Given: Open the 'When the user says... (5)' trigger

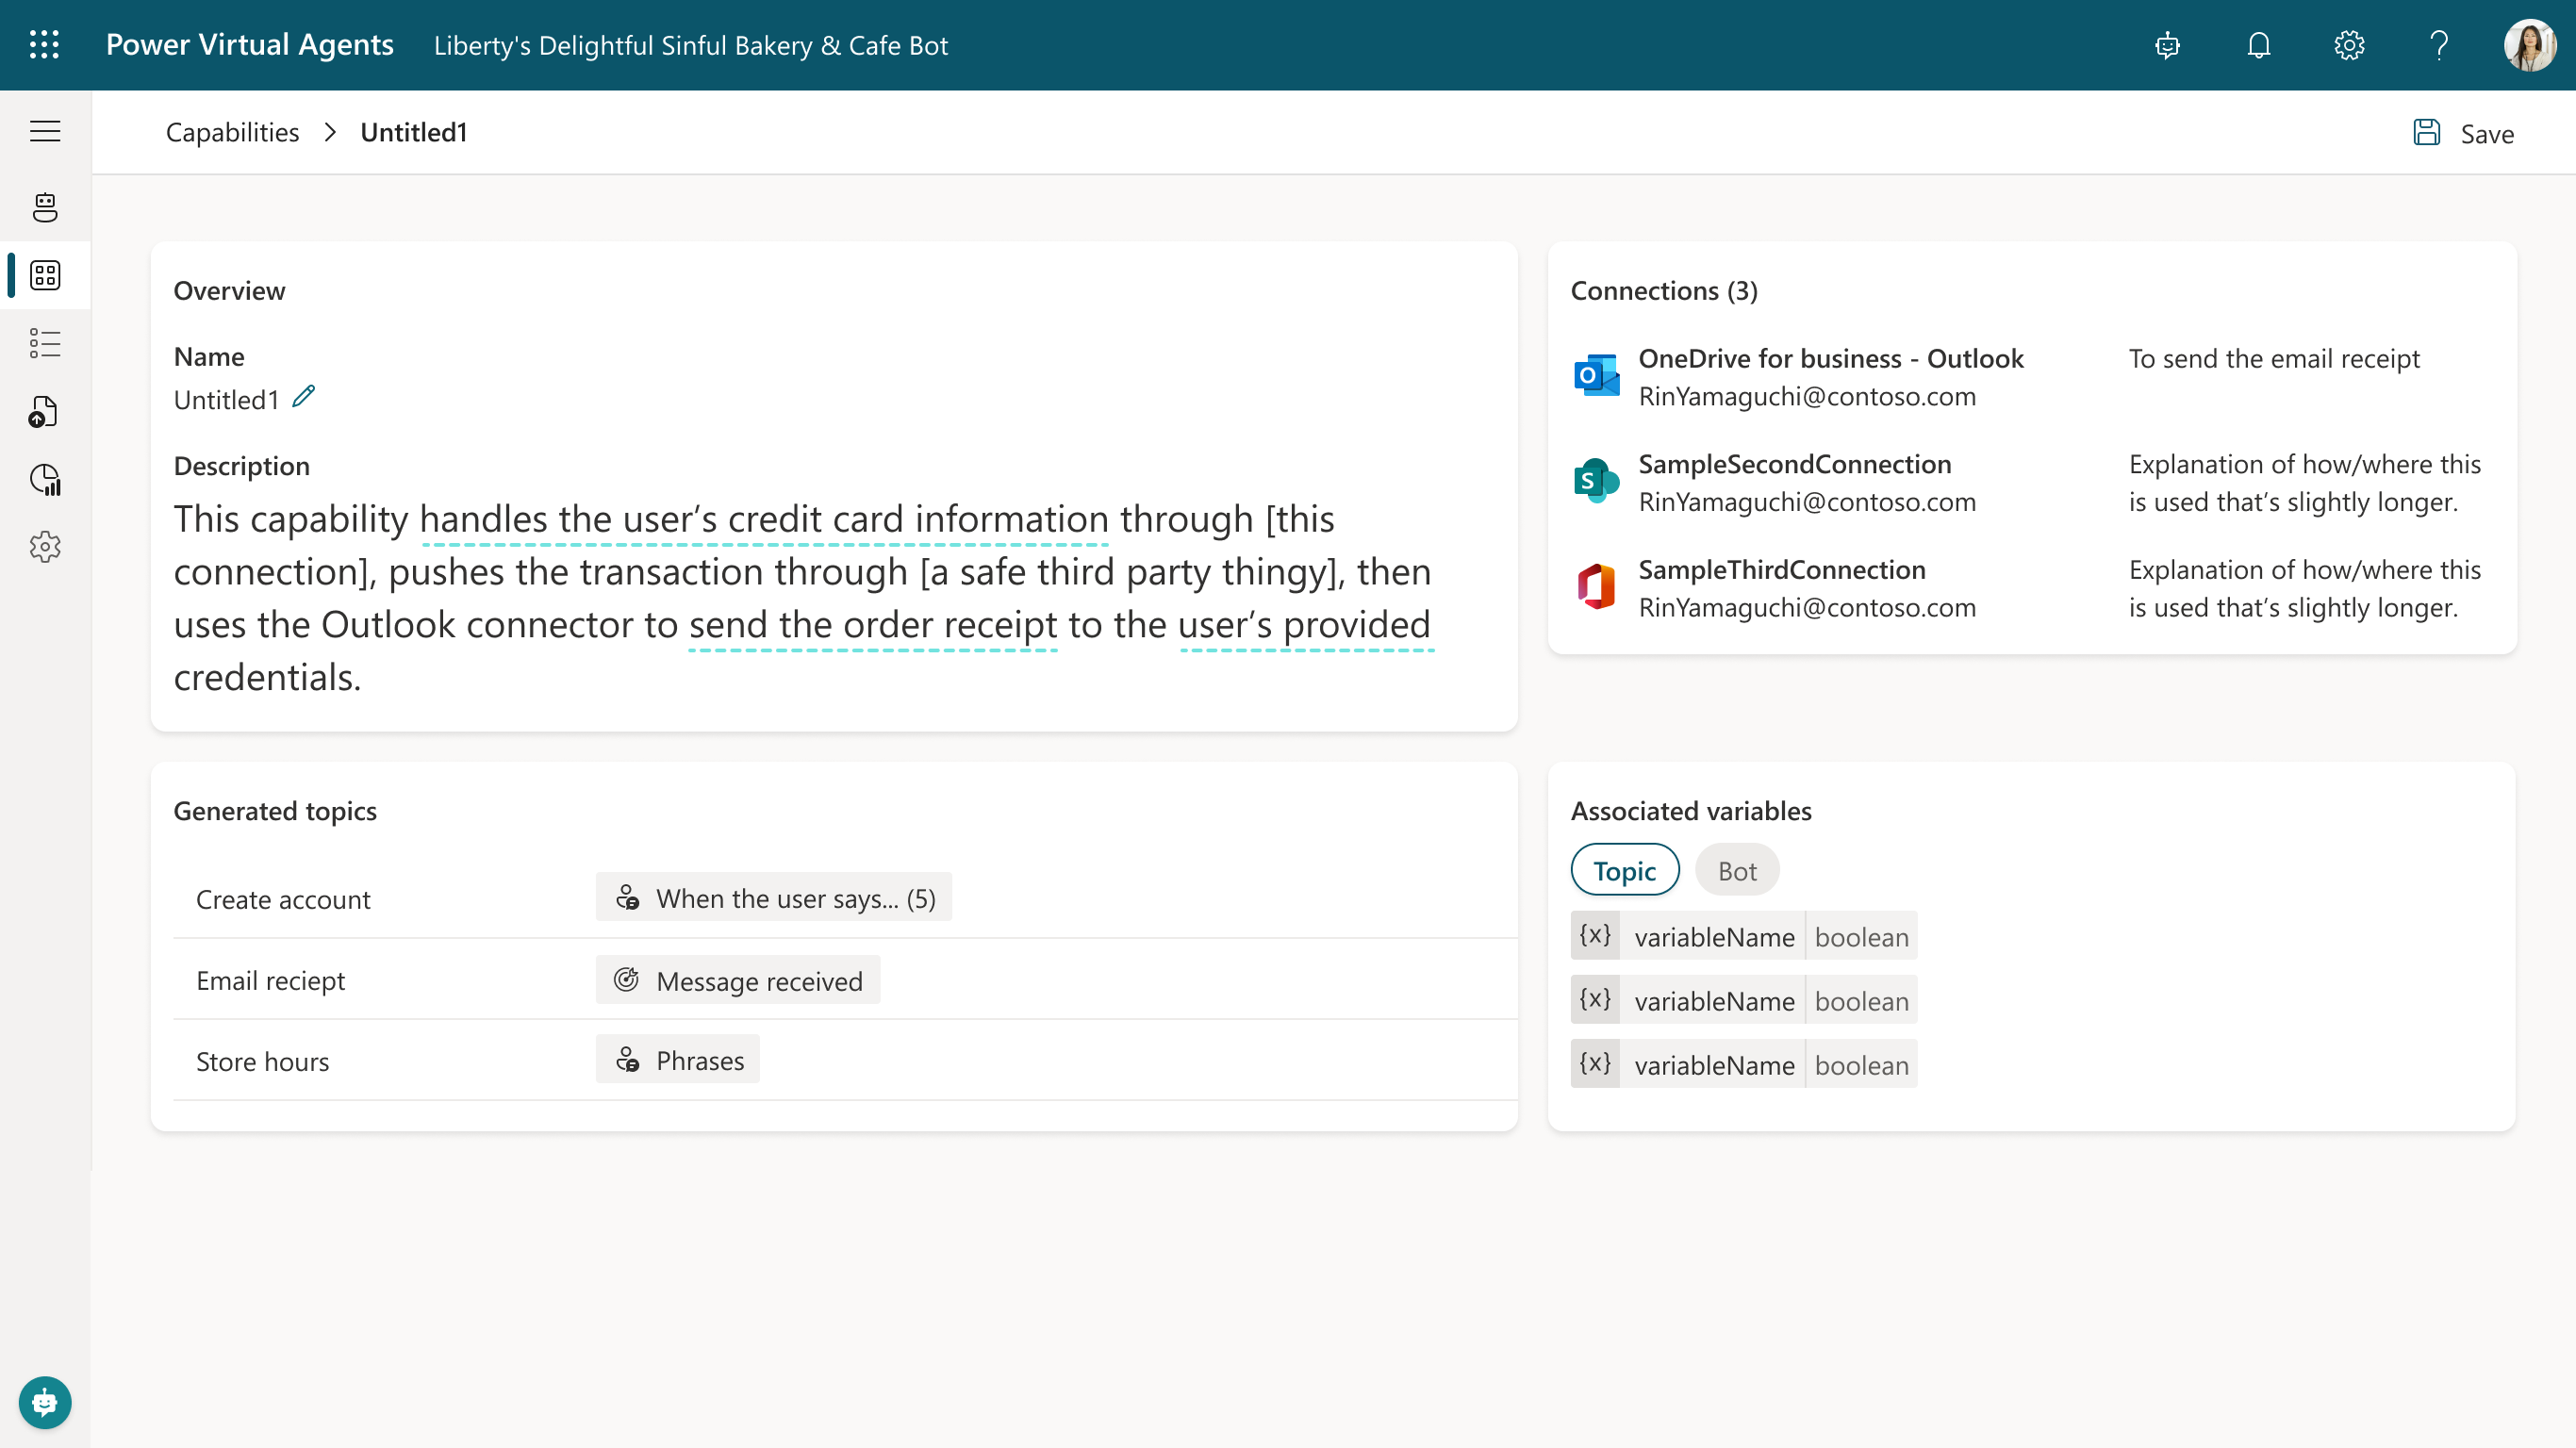Looking at the screenshot, I should coord(774,898).
